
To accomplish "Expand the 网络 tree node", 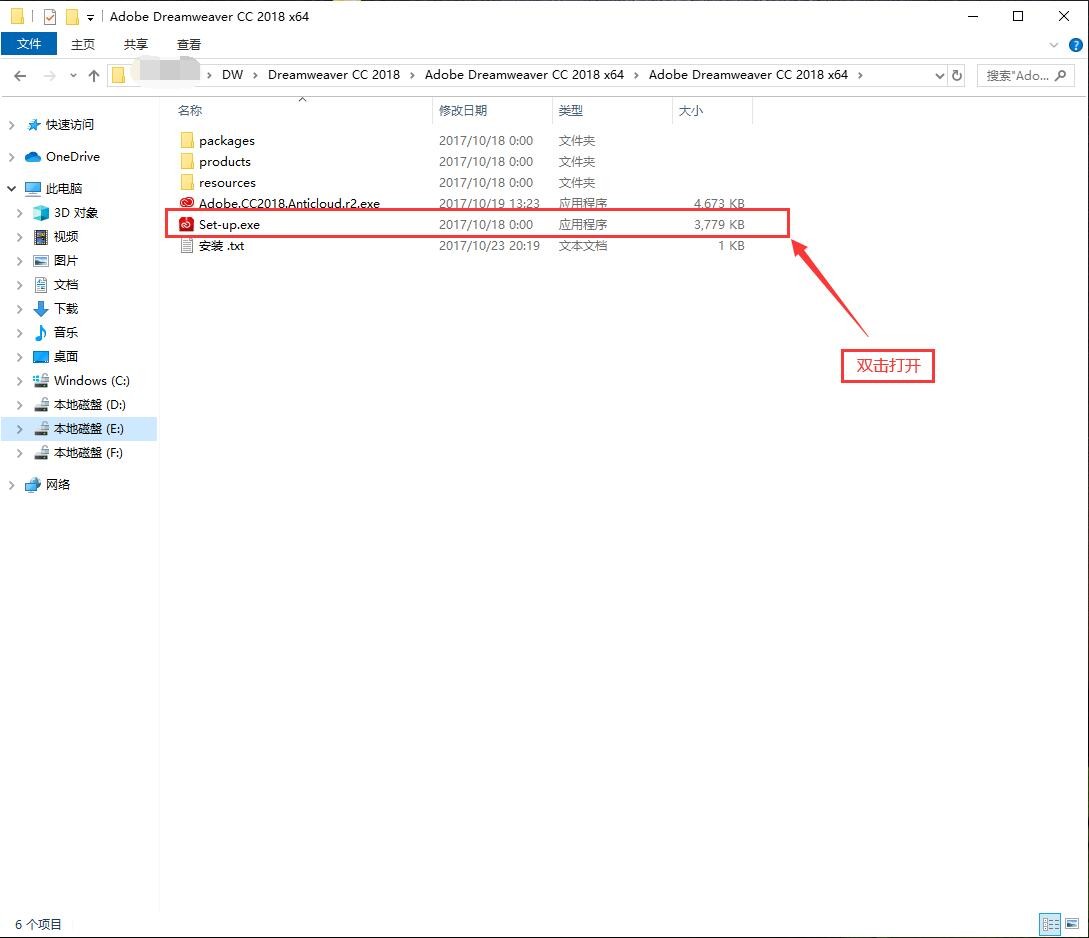I will tap(11, 485).
